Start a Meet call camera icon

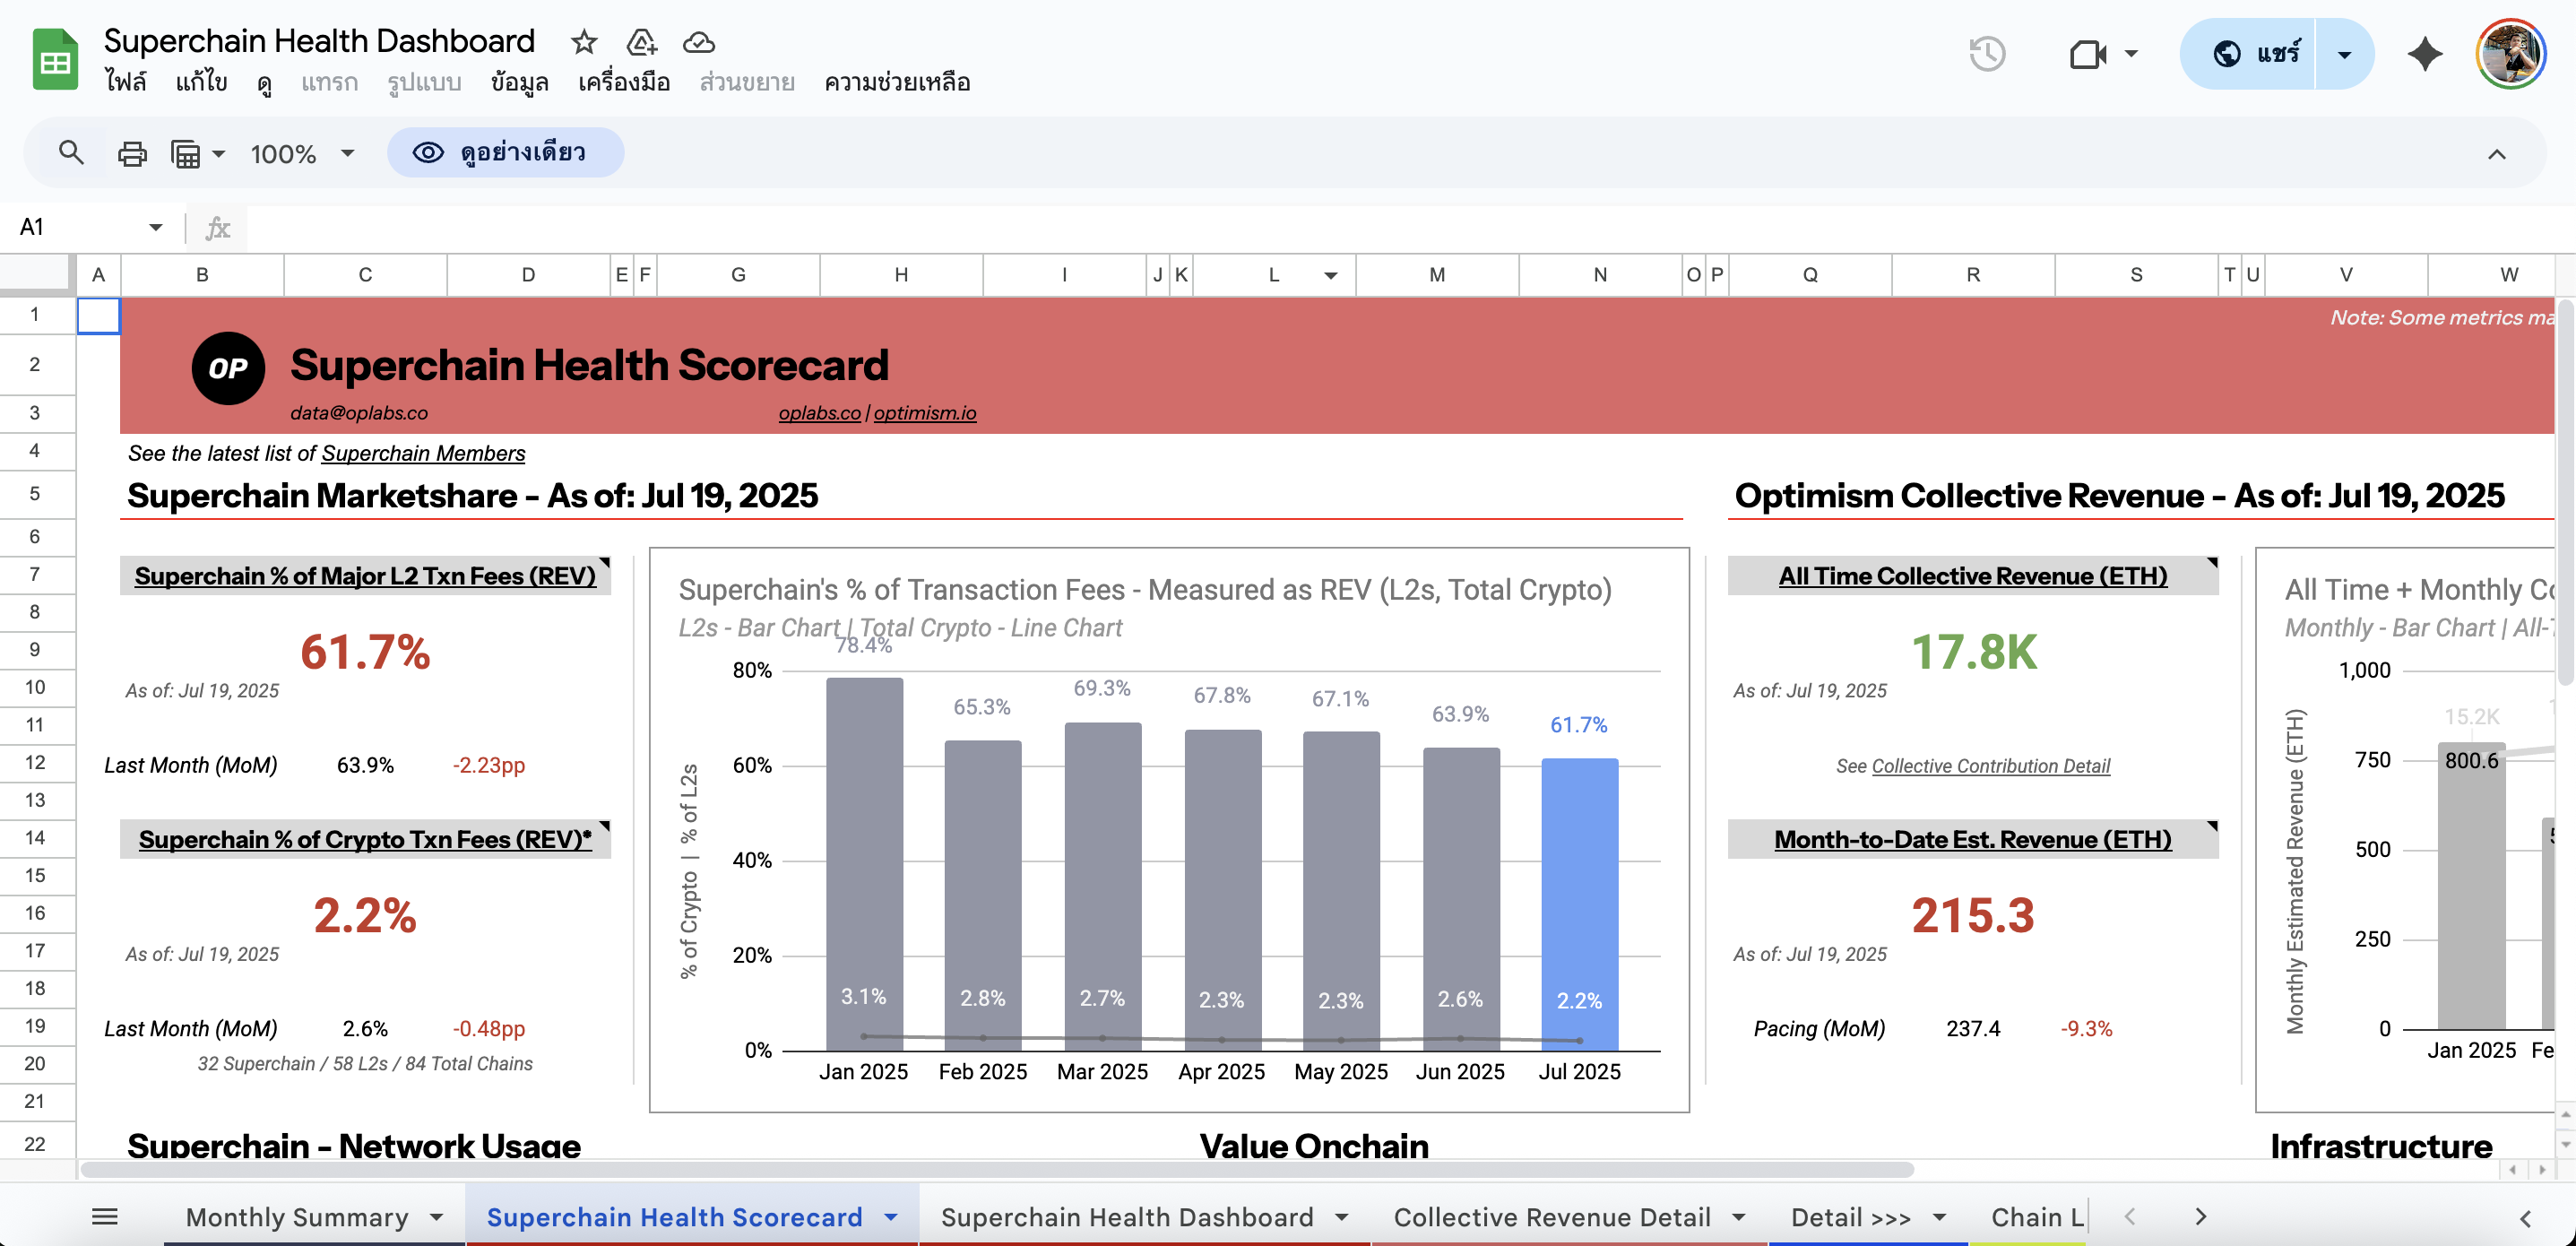coord(2088,54)
